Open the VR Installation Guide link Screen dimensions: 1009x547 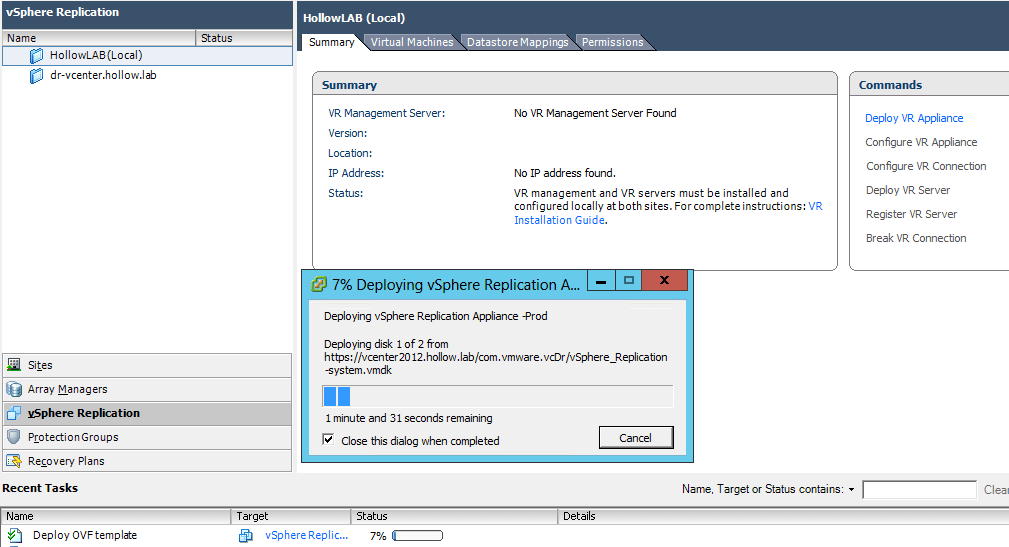(559, 220)
